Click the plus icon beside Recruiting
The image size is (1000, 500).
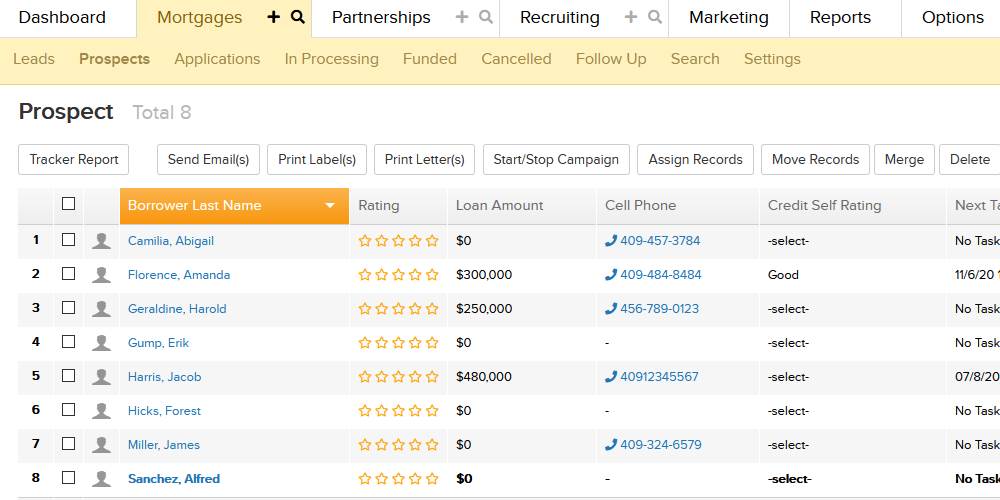tap(631, 17)
